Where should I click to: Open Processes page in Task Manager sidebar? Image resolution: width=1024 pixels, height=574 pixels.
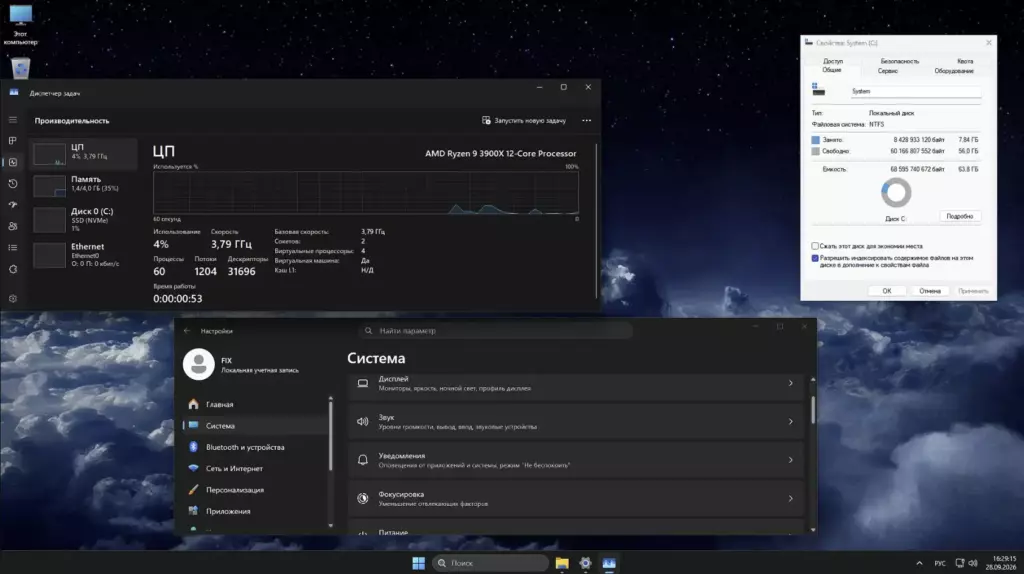12,140
